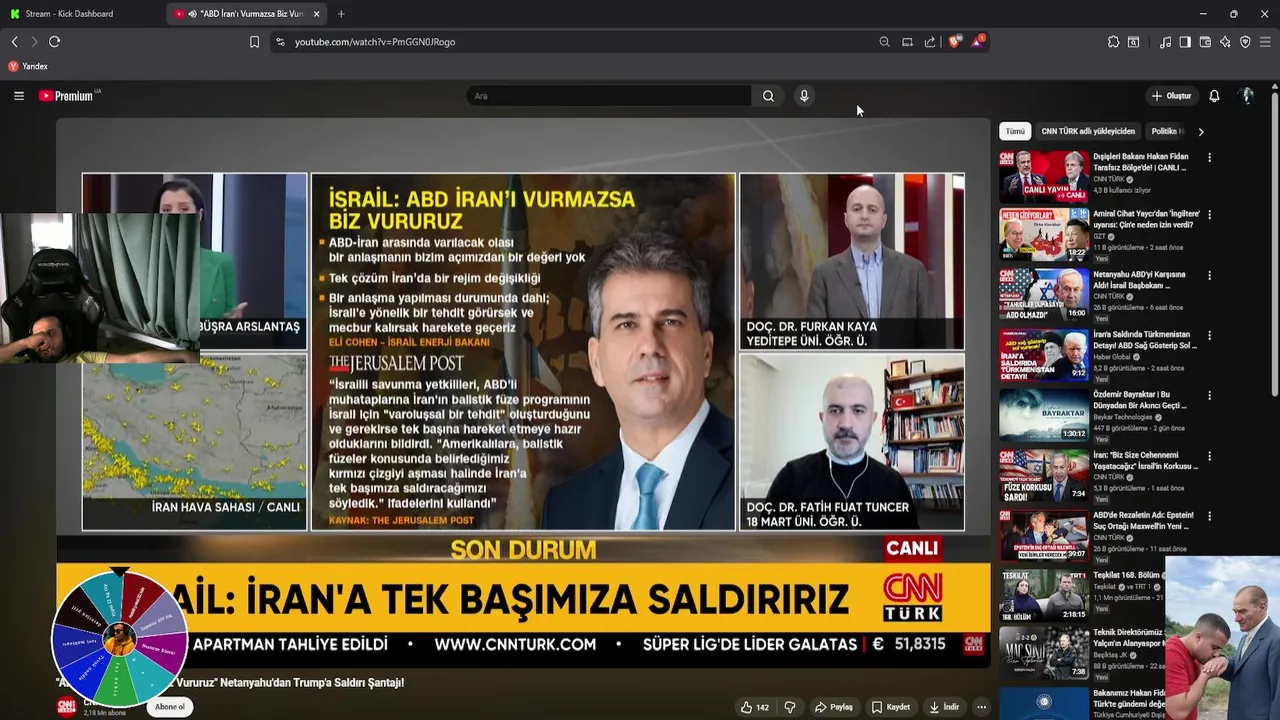Open Özdemir Bayraktar video thumbnail
The height and width of the screenshot is (720, 1280).
(x=1044, y=415)
